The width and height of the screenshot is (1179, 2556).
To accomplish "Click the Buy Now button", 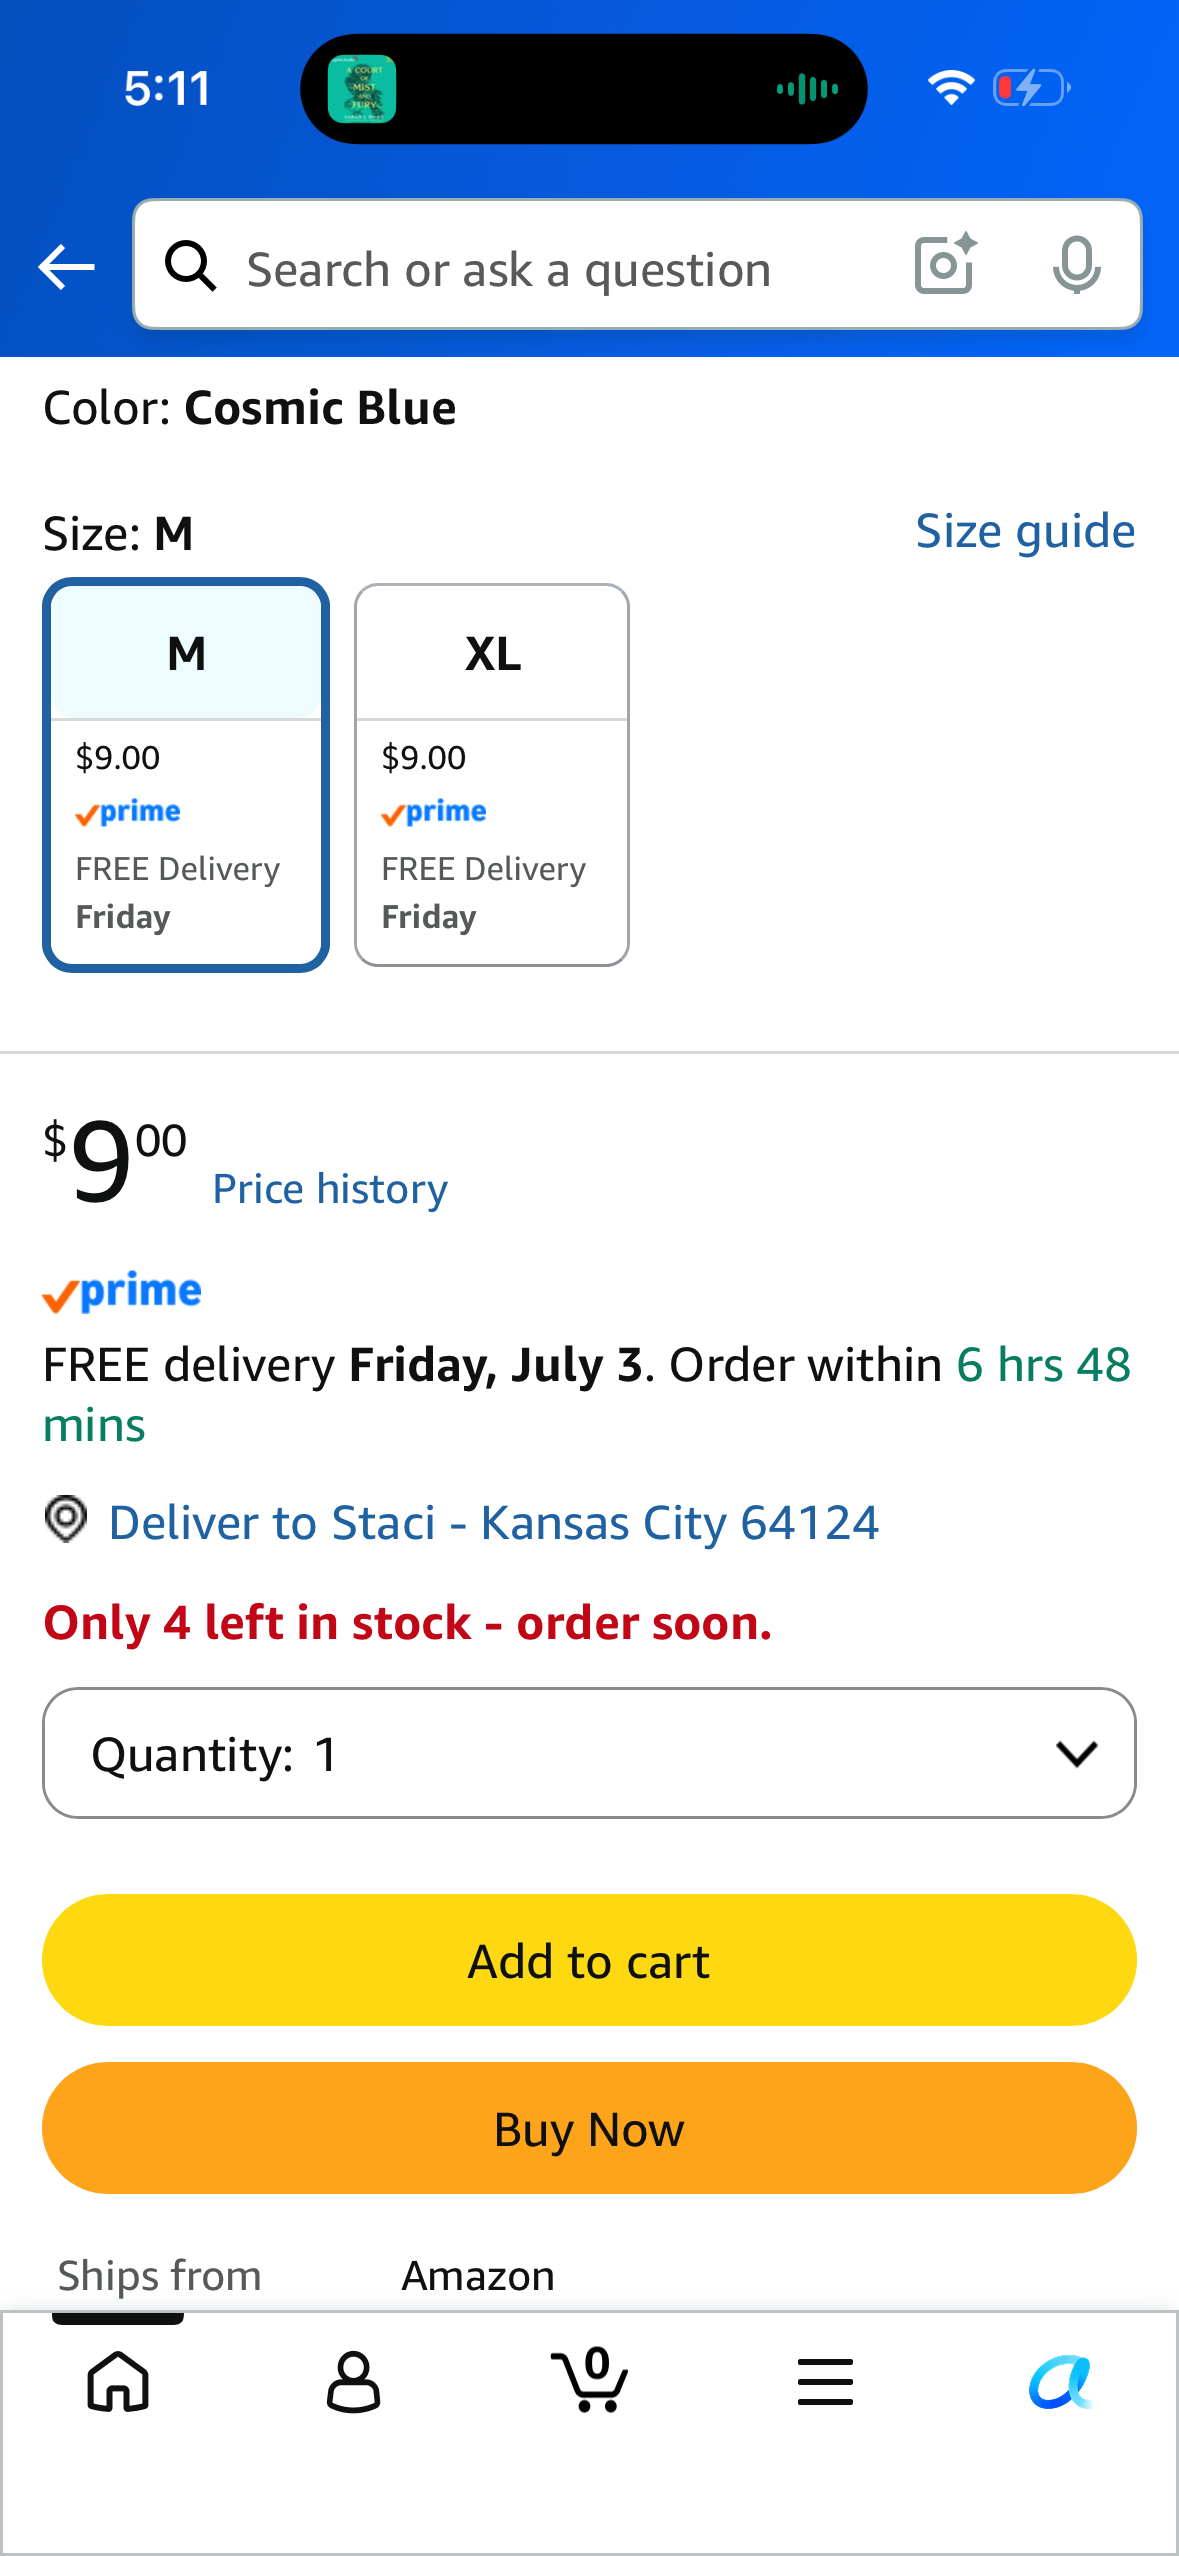I will coord(589,2128).
